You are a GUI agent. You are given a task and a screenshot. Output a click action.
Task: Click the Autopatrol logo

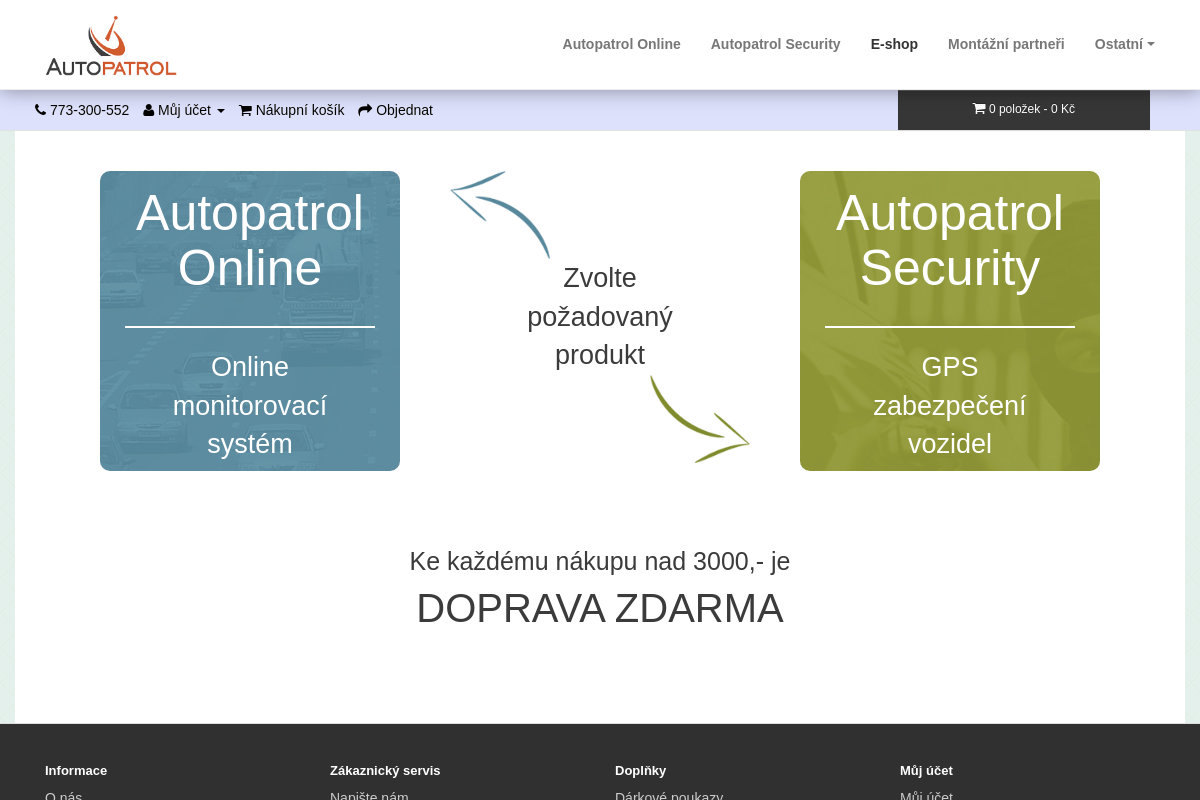click(111, 46)
